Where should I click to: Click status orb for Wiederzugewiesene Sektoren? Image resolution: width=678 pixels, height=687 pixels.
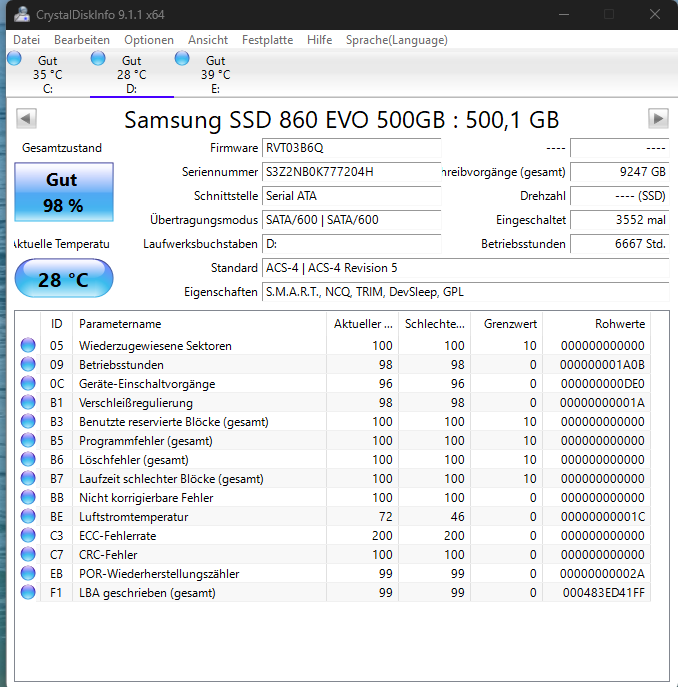click(x=28, y=345)
